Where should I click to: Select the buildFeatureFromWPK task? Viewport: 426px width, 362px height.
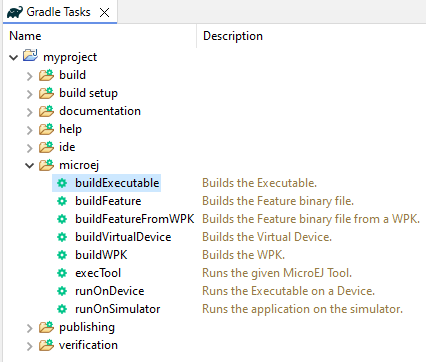pos(135,219)
